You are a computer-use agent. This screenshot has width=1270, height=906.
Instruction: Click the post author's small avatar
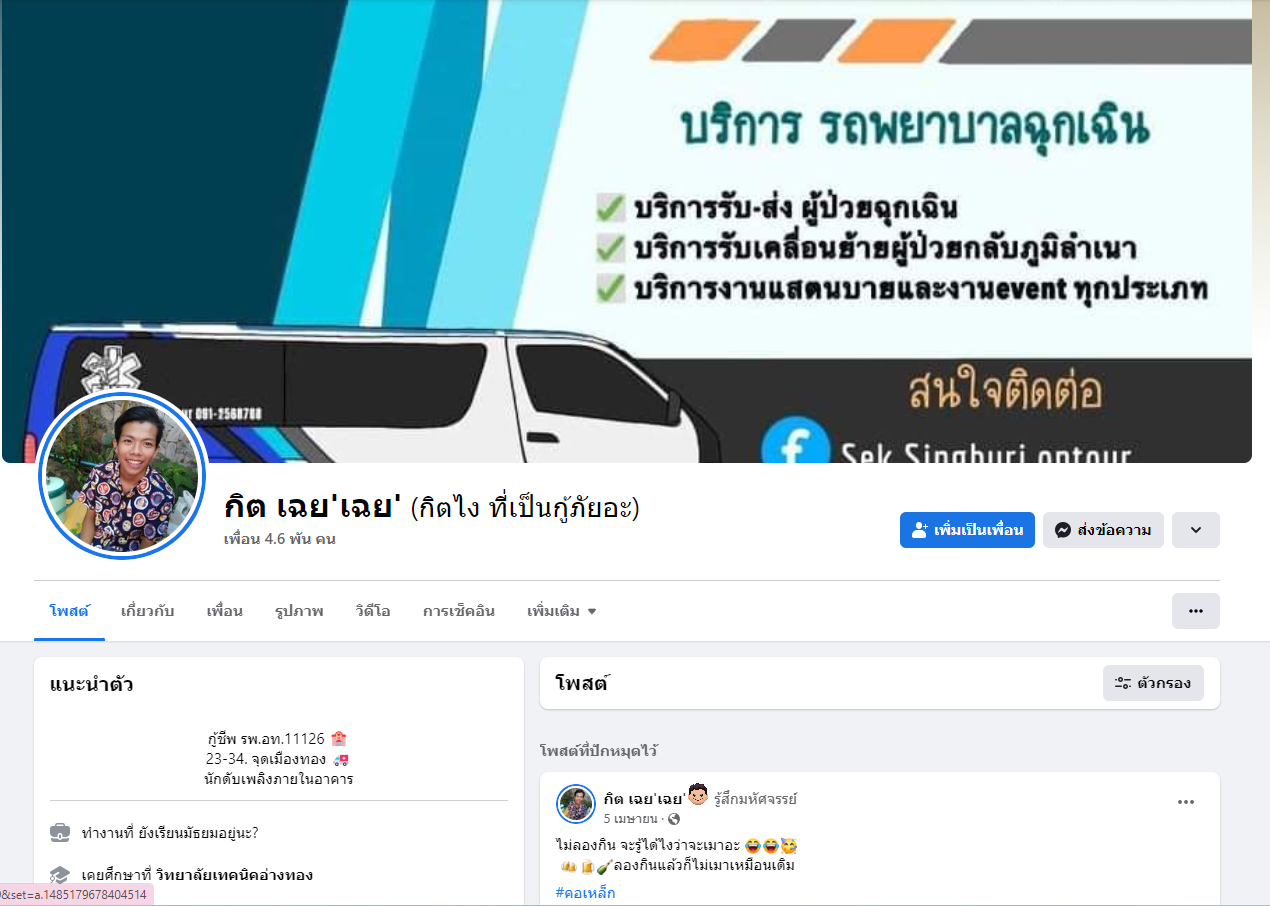[x=576, y=804]
